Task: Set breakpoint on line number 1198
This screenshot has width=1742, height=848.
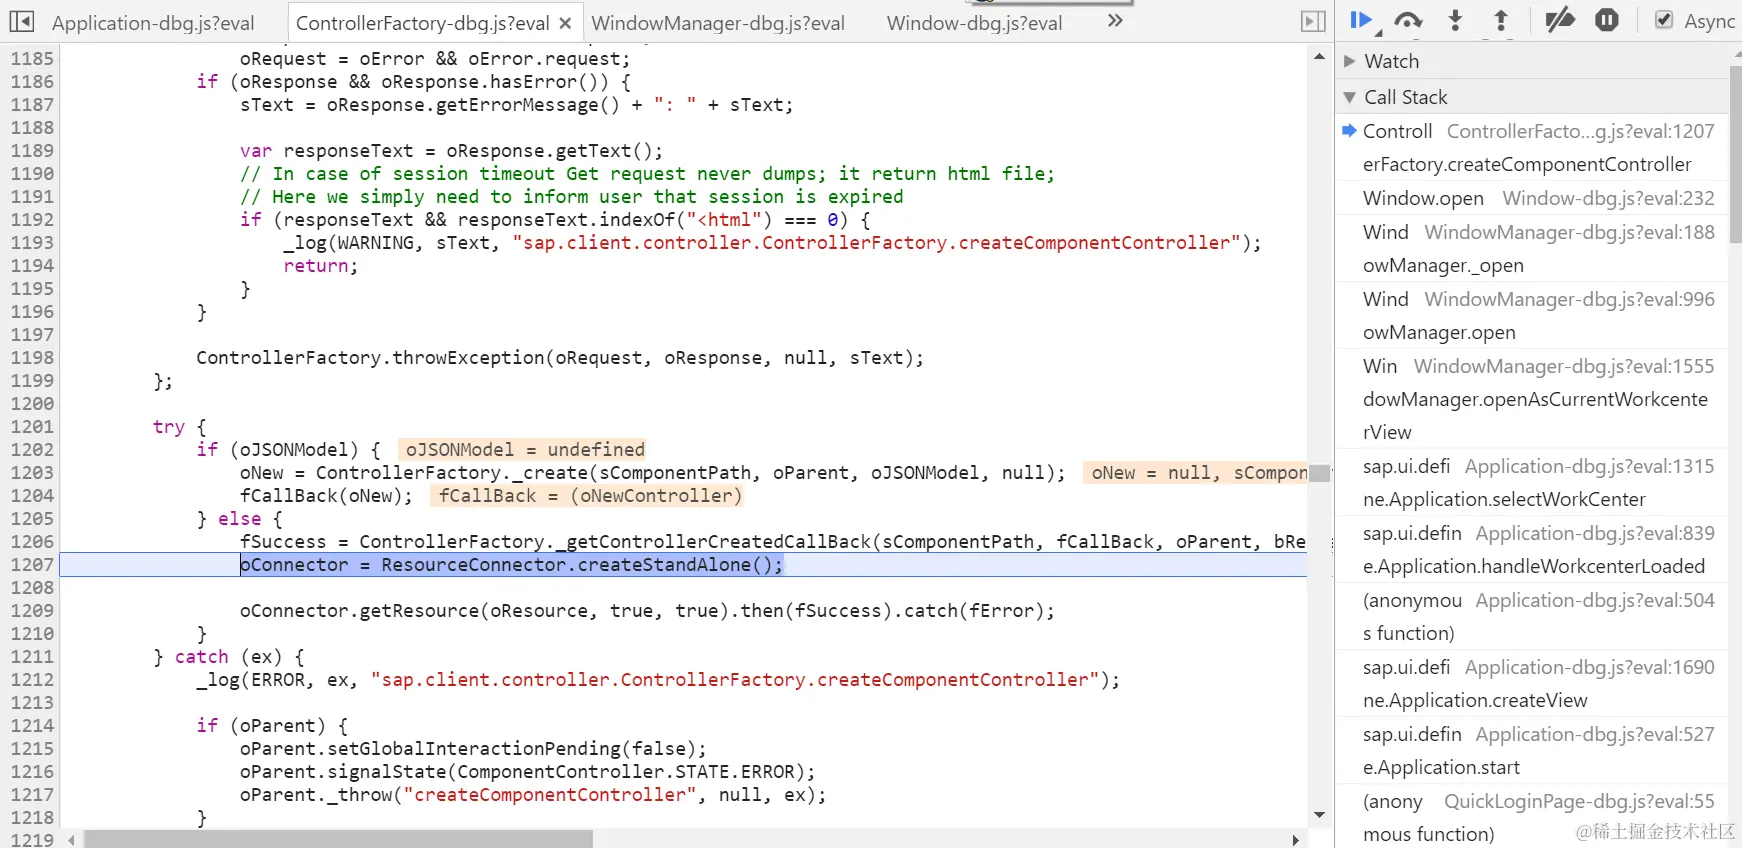Action: 32,358
